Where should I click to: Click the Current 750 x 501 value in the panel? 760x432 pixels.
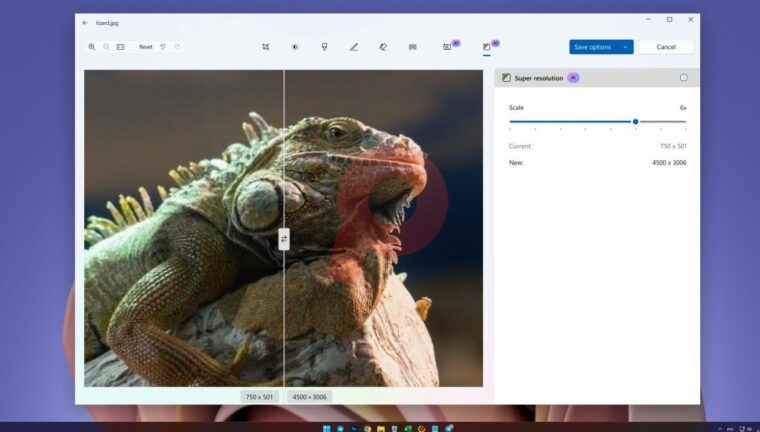tap(673, 146)
